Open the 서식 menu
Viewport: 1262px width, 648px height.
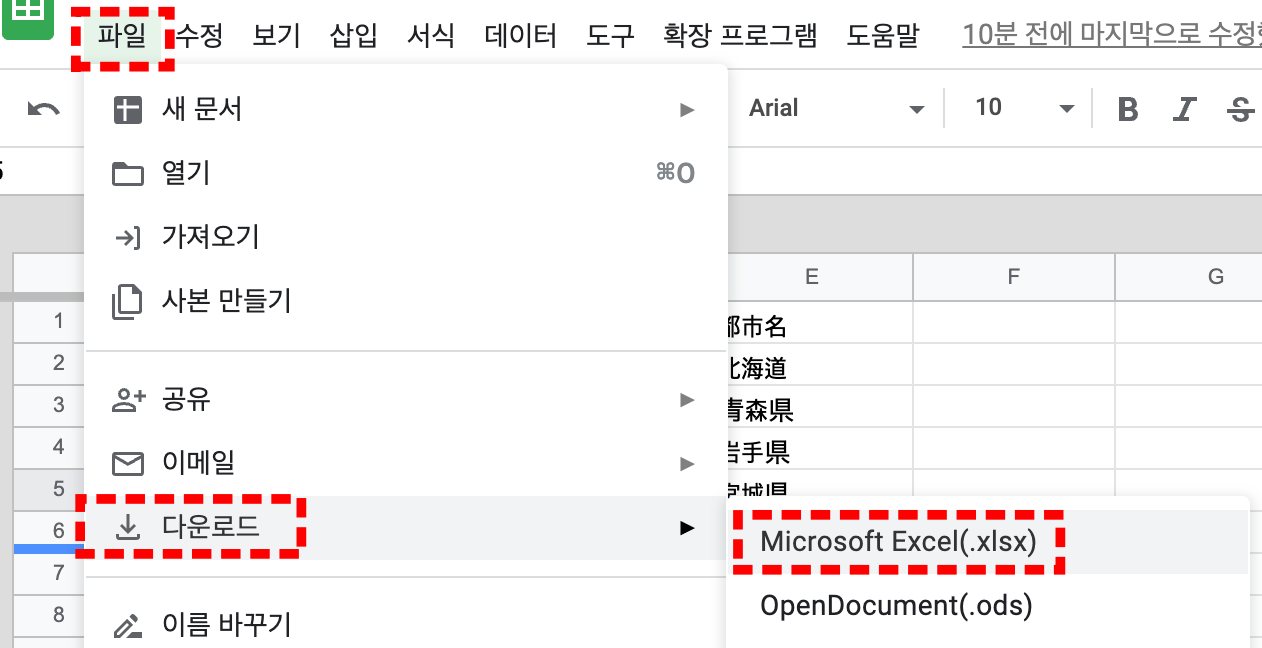click(x=431, y=37)
